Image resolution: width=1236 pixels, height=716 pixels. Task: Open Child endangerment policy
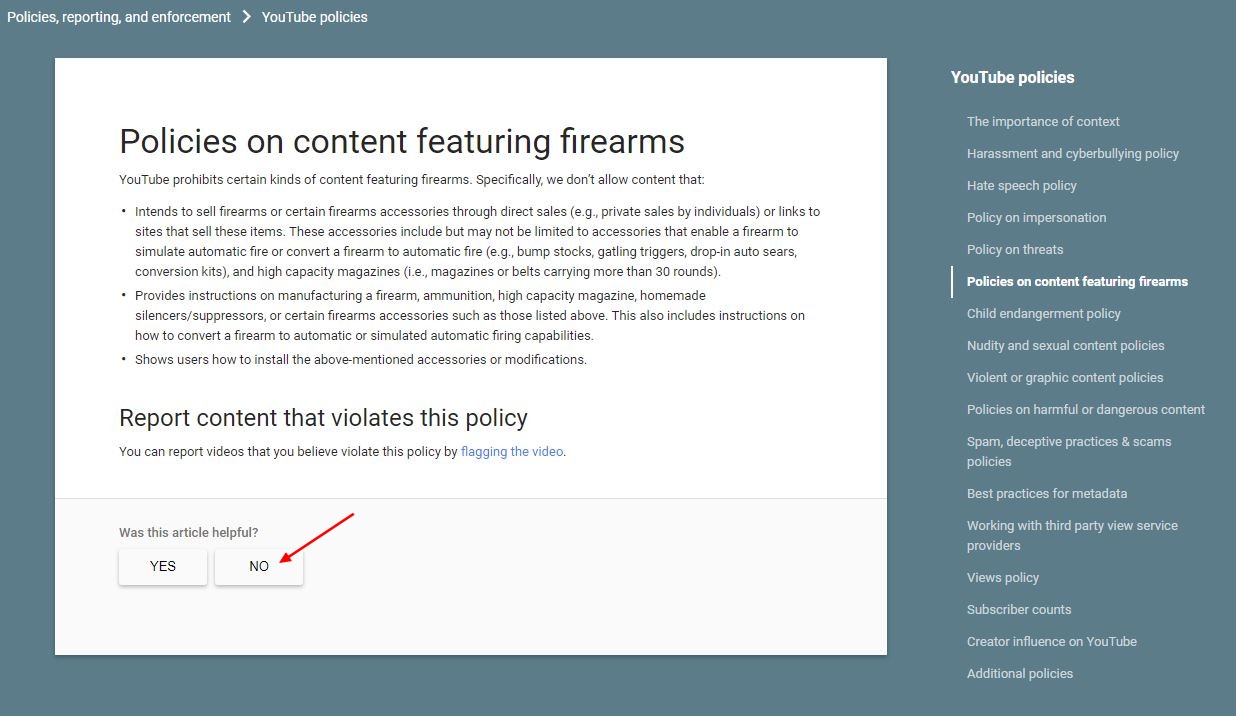point(1044,314)
